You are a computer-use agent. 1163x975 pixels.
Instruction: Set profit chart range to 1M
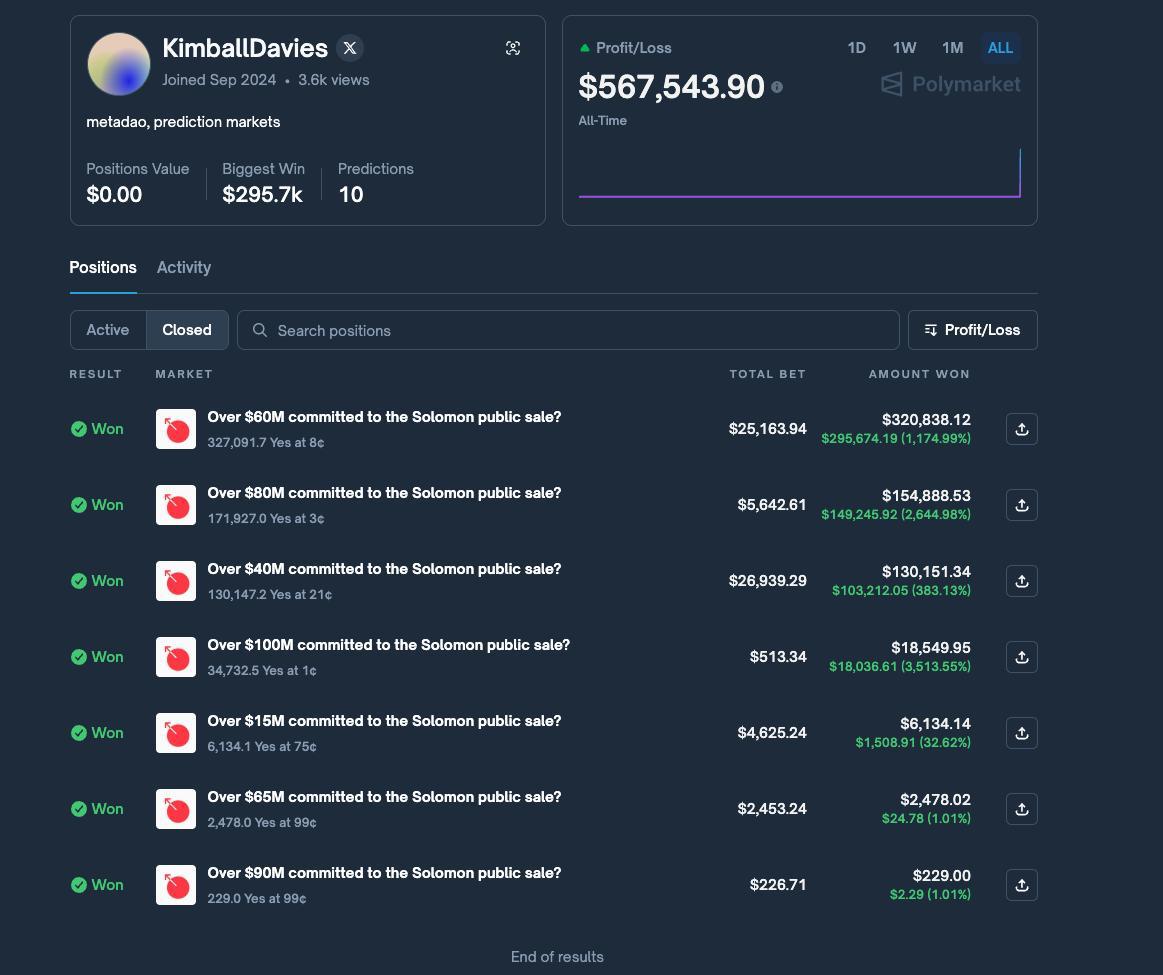click(952, 48)
